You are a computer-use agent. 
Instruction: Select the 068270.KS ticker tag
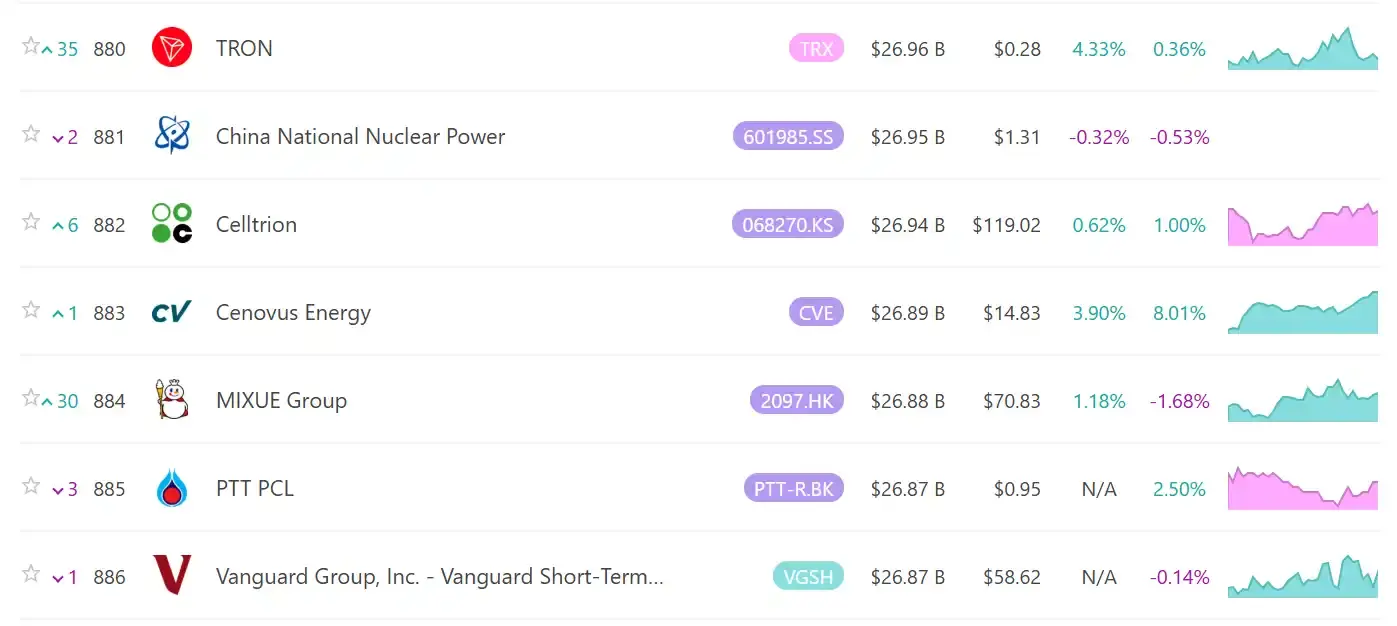788,224
